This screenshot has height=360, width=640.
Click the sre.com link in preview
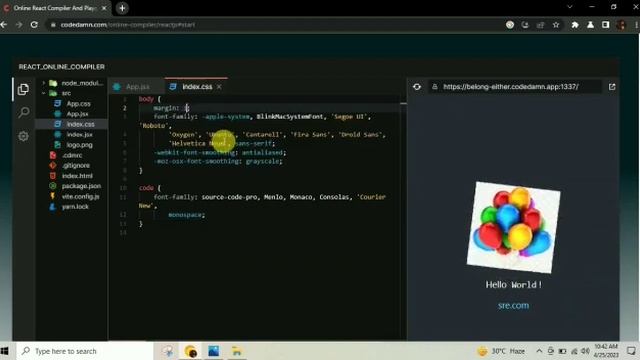coord(513,305)
